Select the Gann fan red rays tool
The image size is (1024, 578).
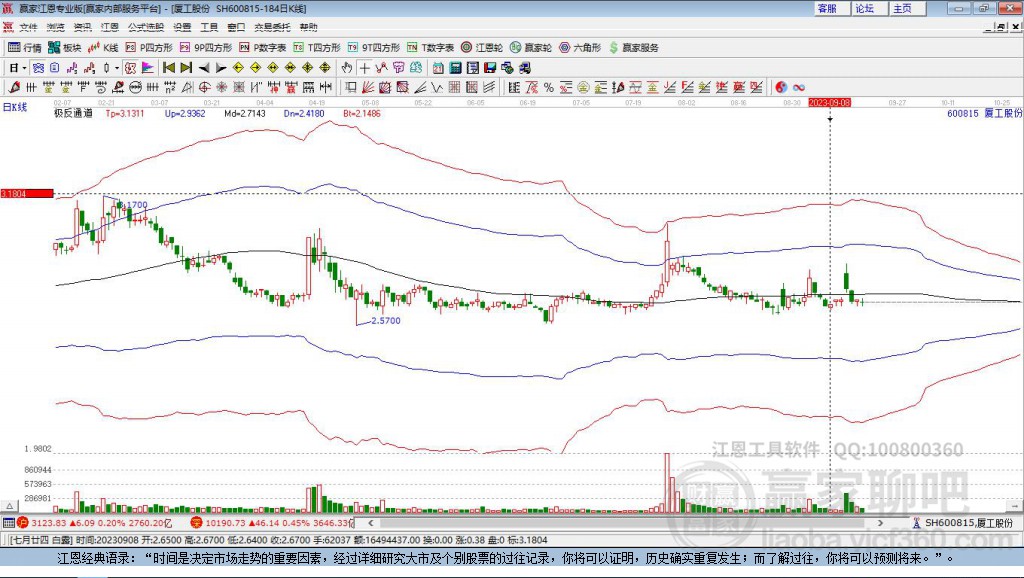tap(368, 87)
